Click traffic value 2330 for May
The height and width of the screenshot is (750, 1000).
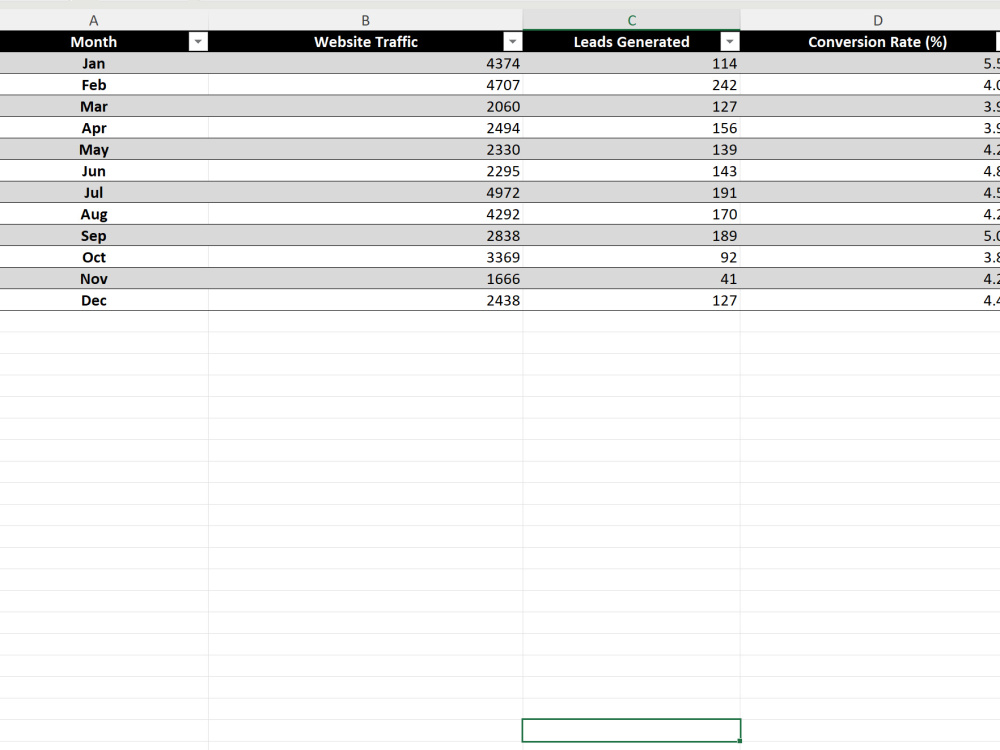point(365,150)
